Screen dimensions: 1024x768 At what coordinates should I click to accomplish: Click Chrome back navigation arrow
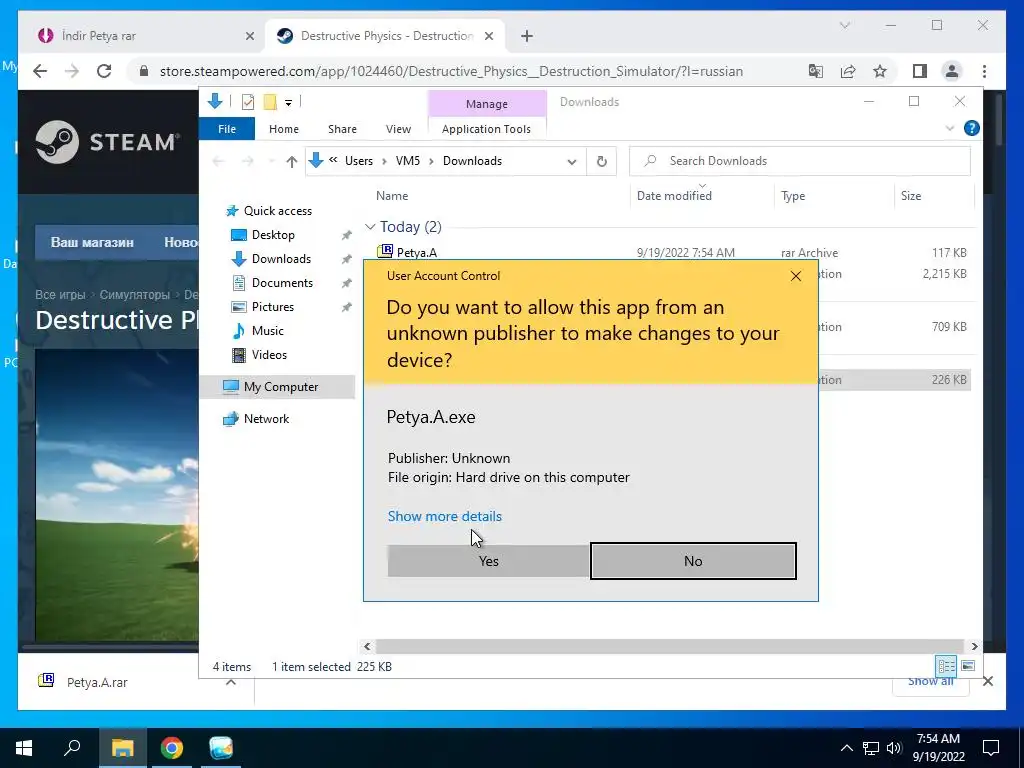coord(40,71)
